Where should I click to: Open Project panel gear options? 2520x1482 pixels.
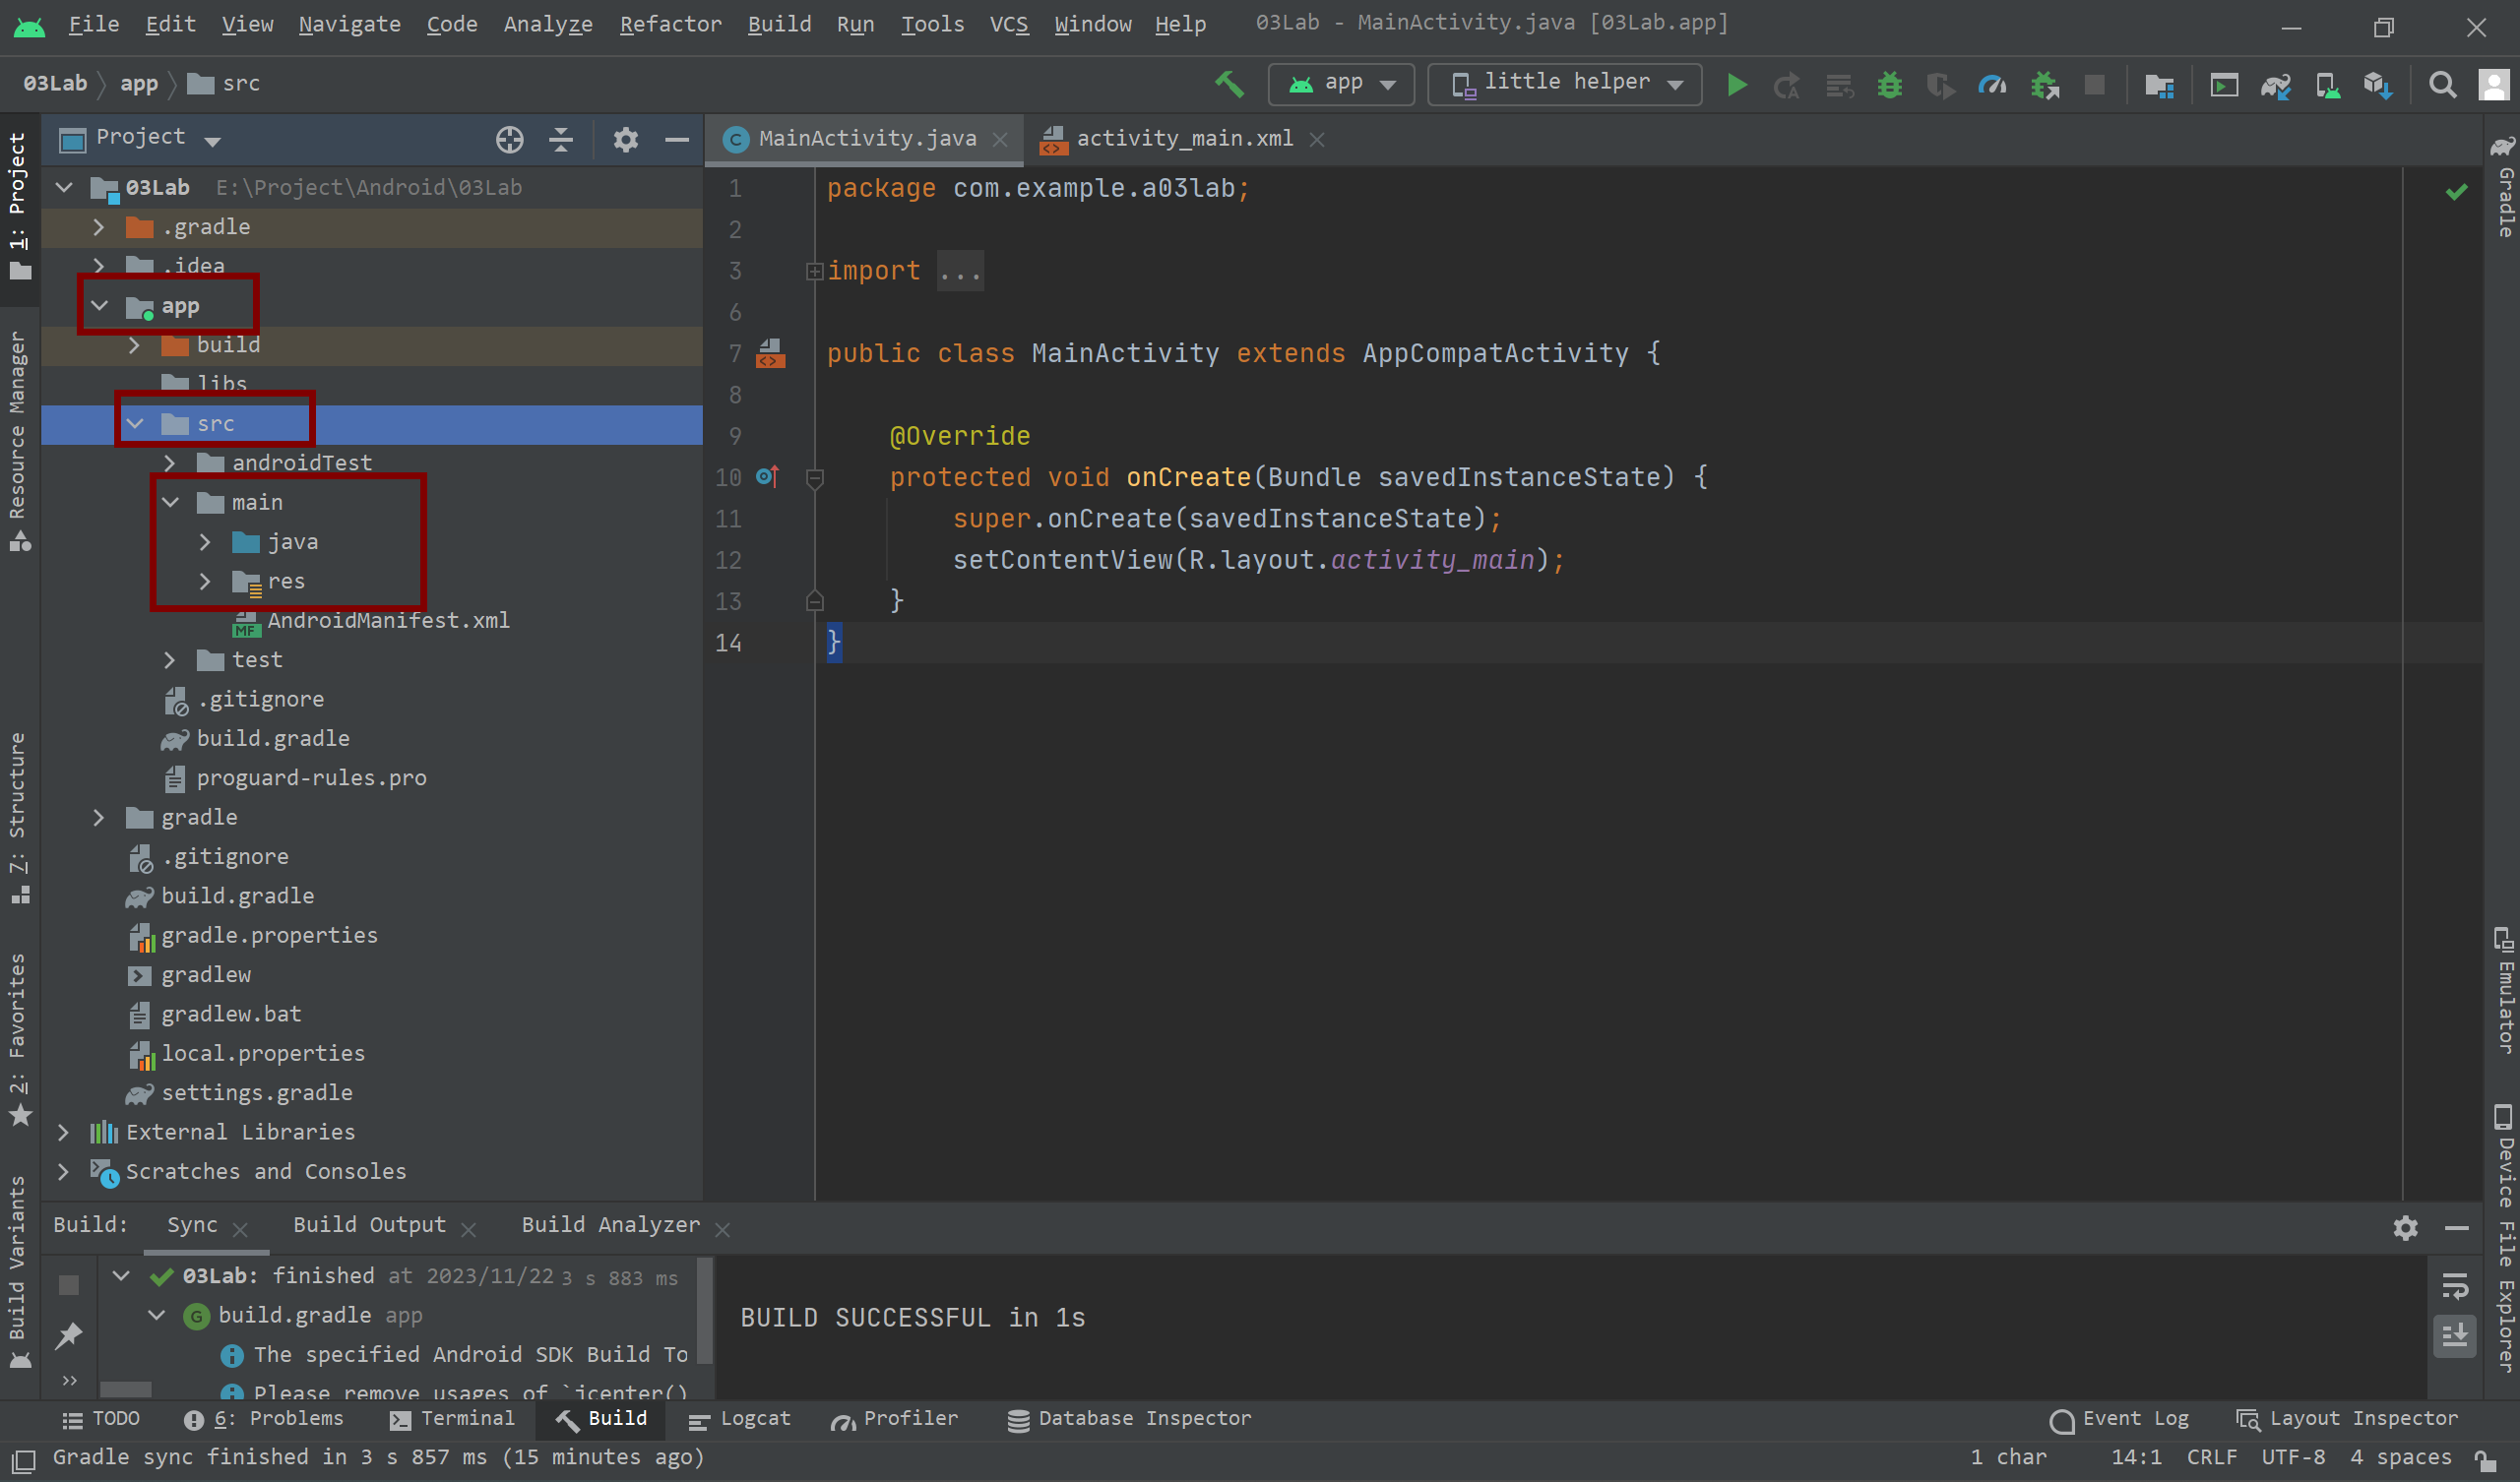[625, 139]
